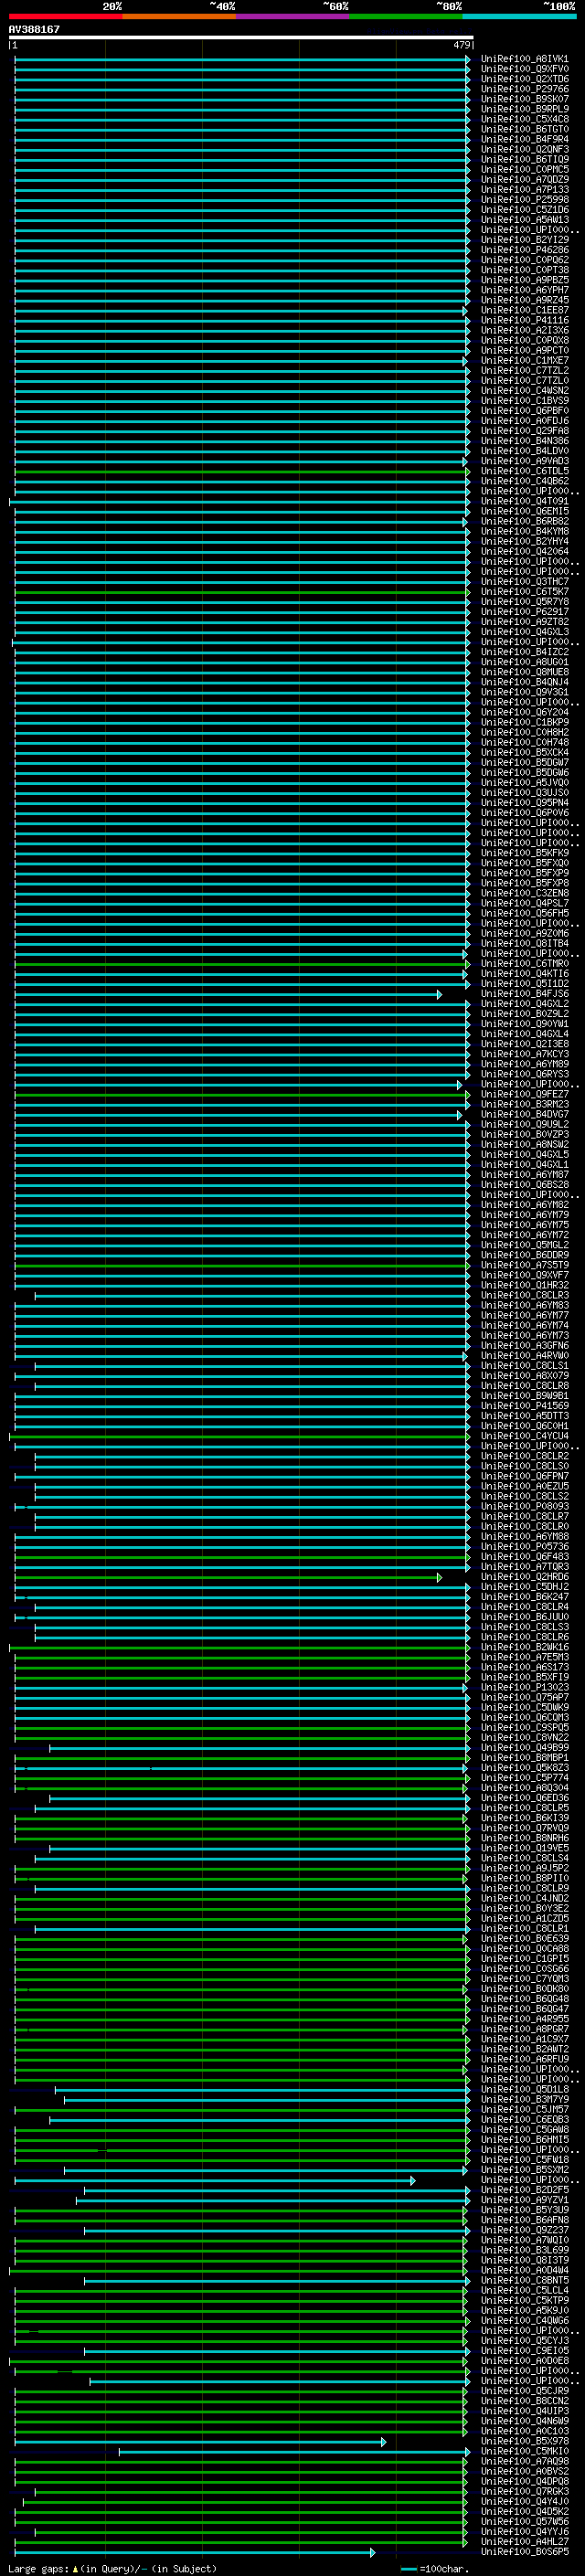Open the UniRef100_P29766 hit entry

point(524,89)
